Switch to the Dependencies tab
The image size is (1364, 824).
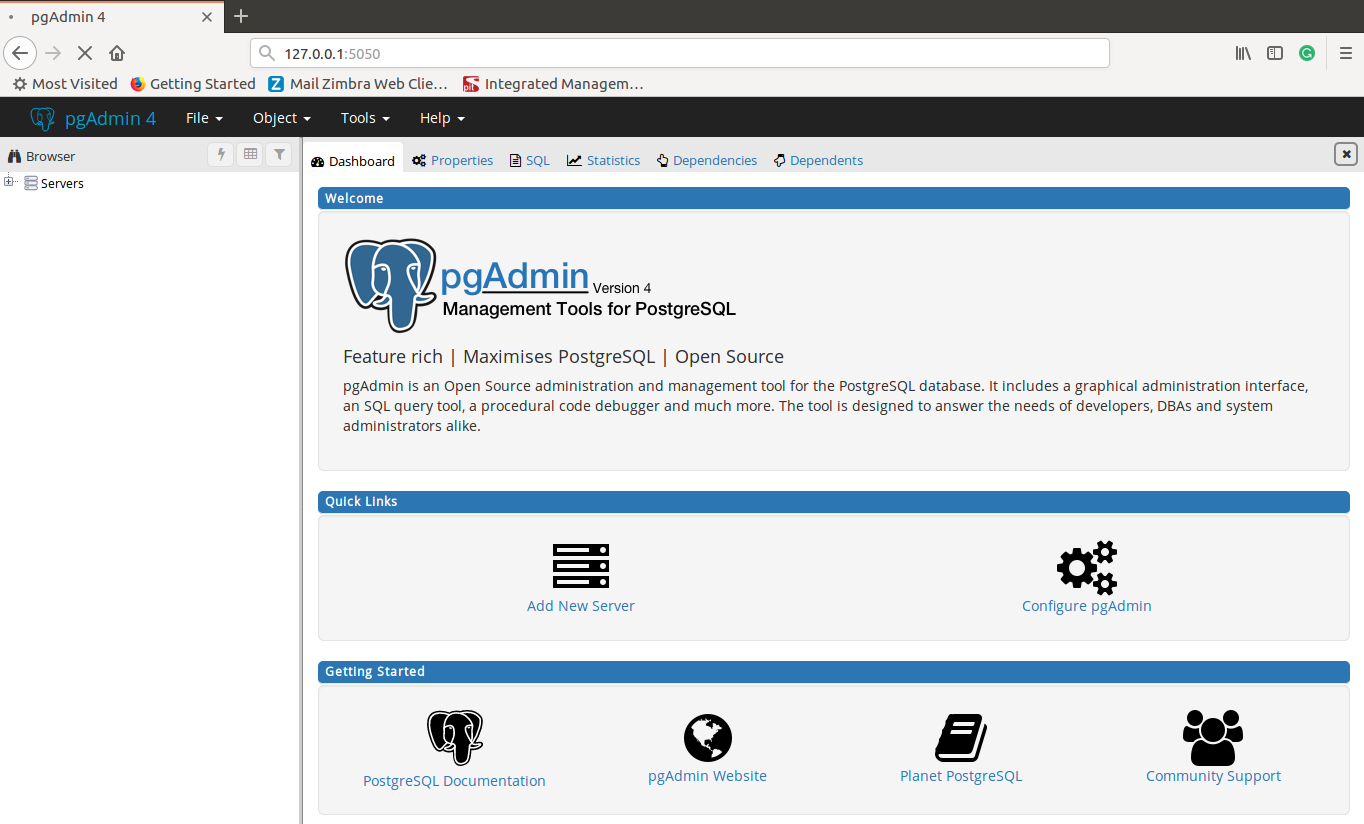coord(707,160)
